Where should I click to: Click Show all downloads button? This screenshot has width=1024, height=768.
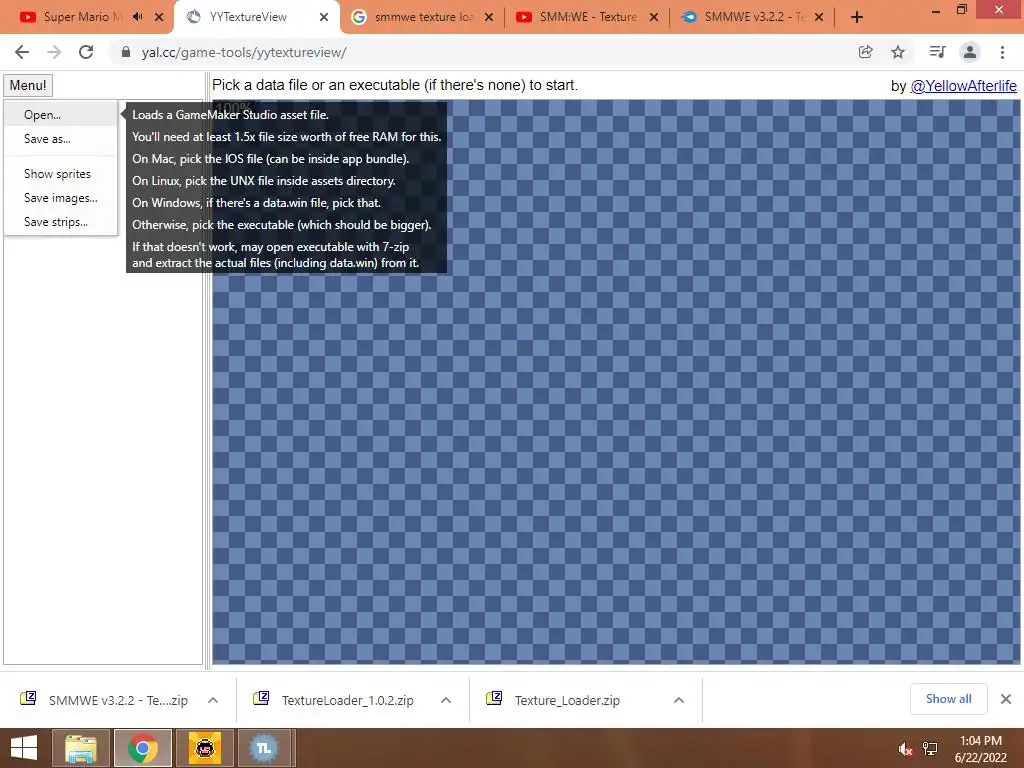948,699
